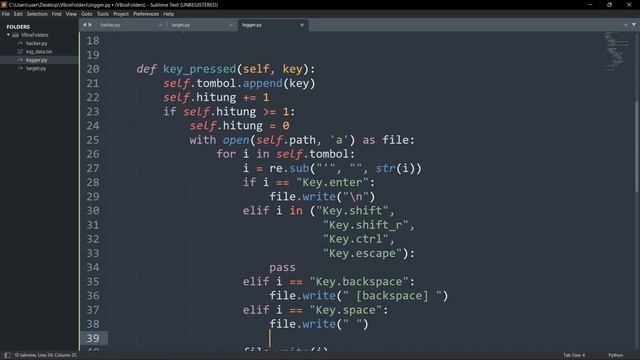Click line number 20 in the gutter
640x360 pixels.
point(93,69)
